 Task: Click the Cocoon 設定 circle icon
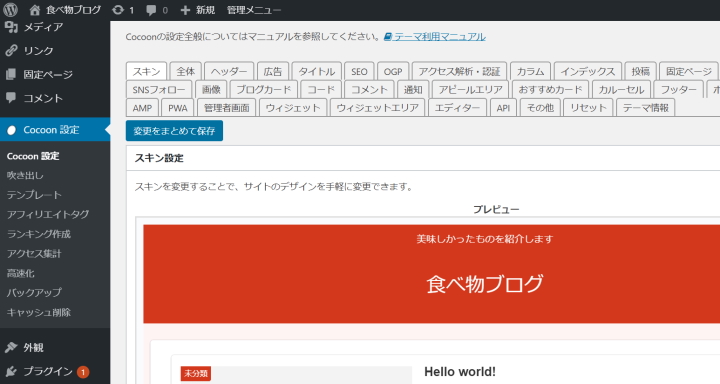pyautogui.click(x=11, y=130)
